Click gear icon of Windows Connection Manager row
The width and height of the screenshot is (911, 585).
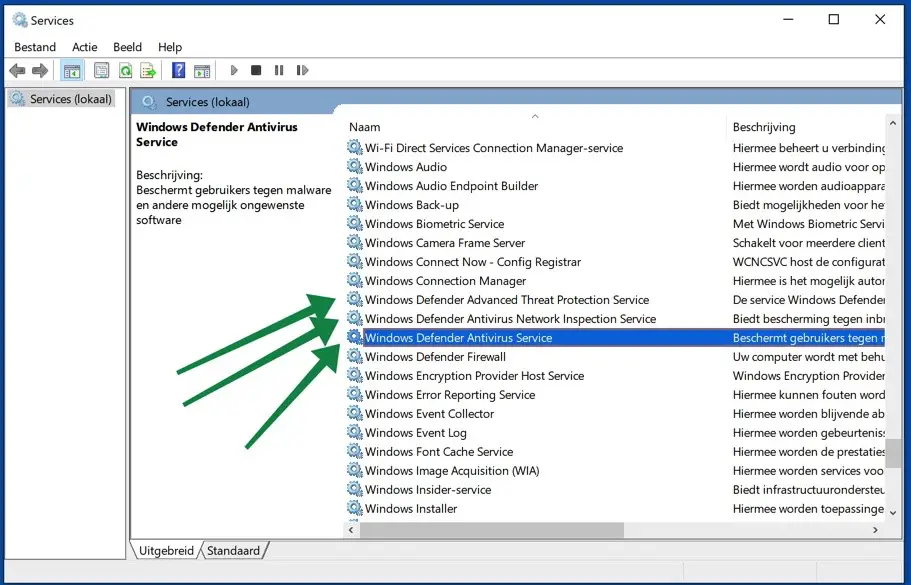coord(354,280)
